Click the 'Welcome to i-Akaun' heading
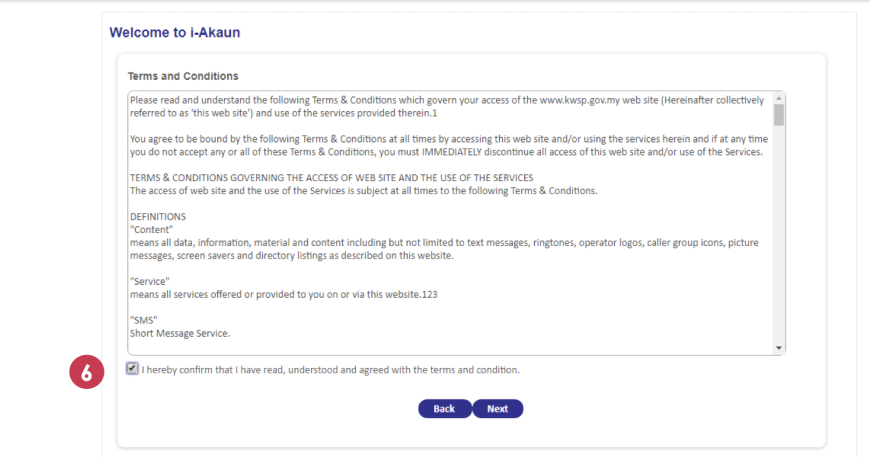Viewport: 870px width, 462px height. click(175, 32)
